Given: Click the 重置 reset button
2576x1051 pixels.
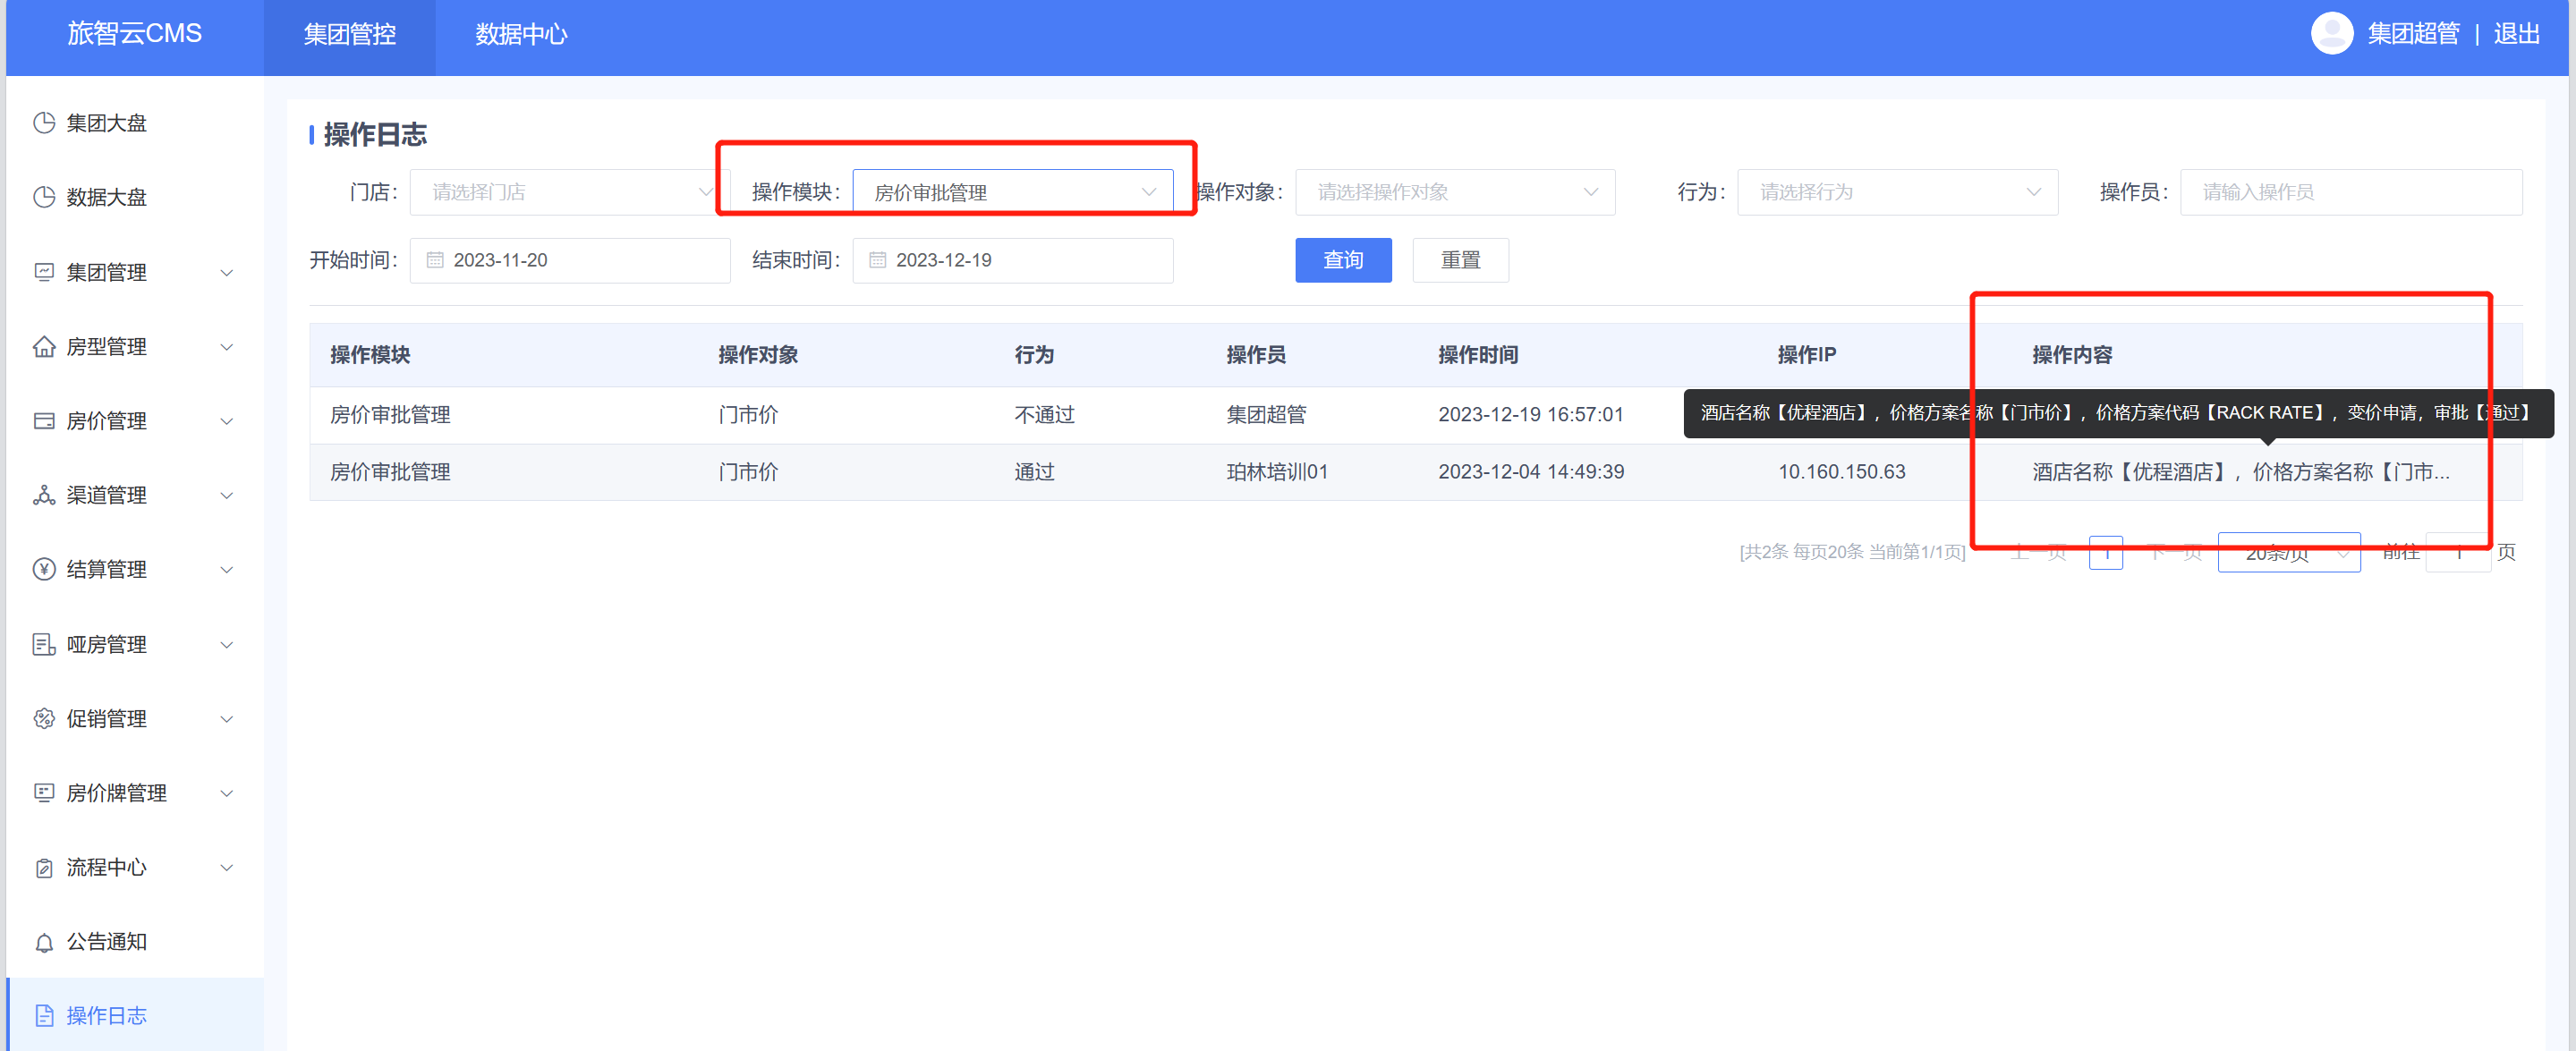Looking at the screenshot, I should click(1460, 260).
